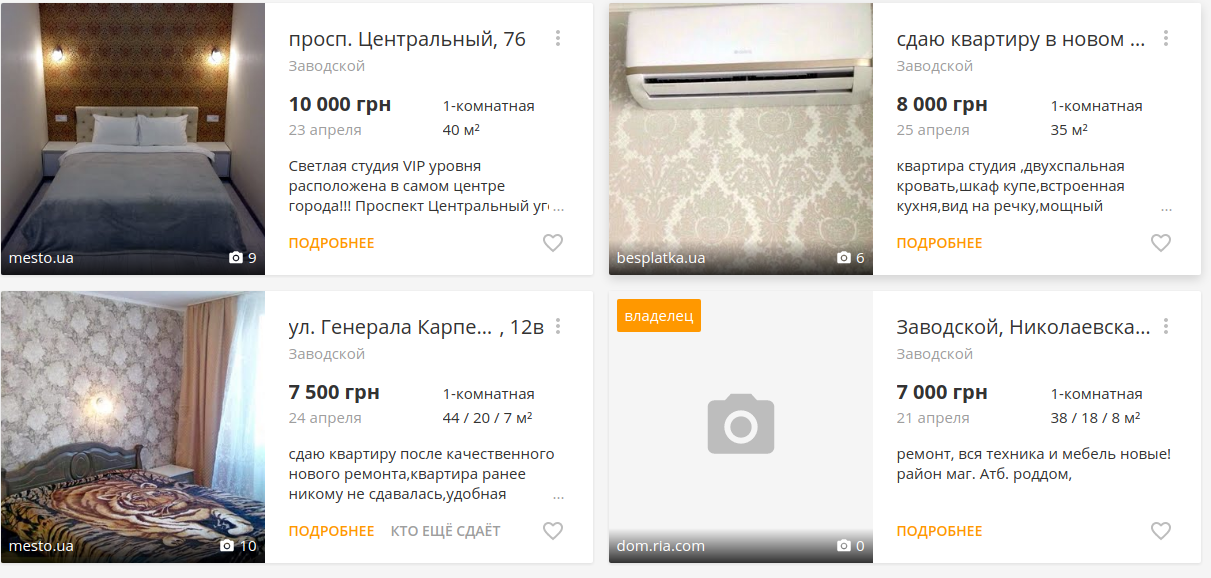Open three-dot menu for сдаю квартиру в новом
The height and width of the screenshot is (578, 1211).
[1166, 39]
